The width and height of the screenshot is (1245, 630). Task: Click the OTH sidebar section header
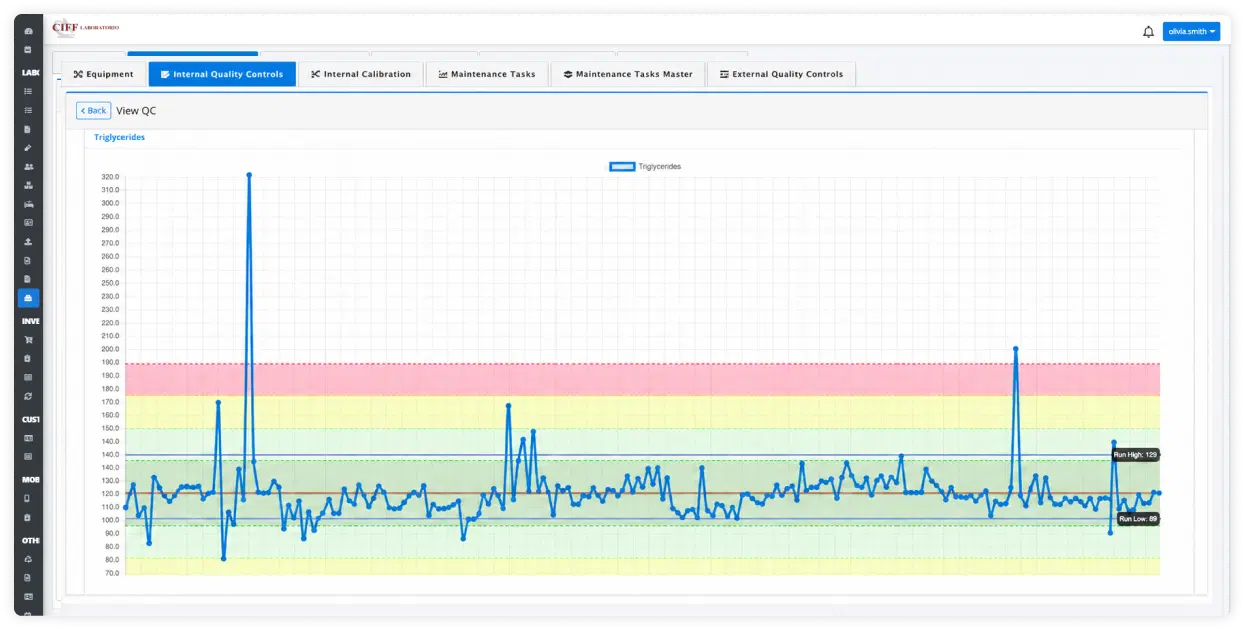click(x=30, y=540)
